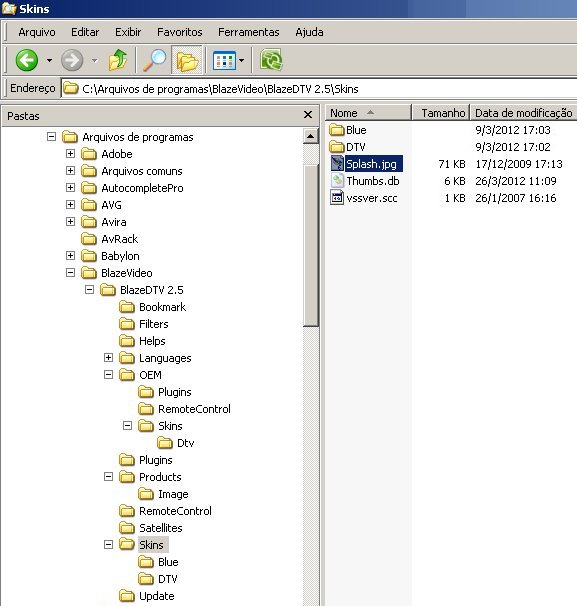Open the Ferramentas menu

coord(249,32)
